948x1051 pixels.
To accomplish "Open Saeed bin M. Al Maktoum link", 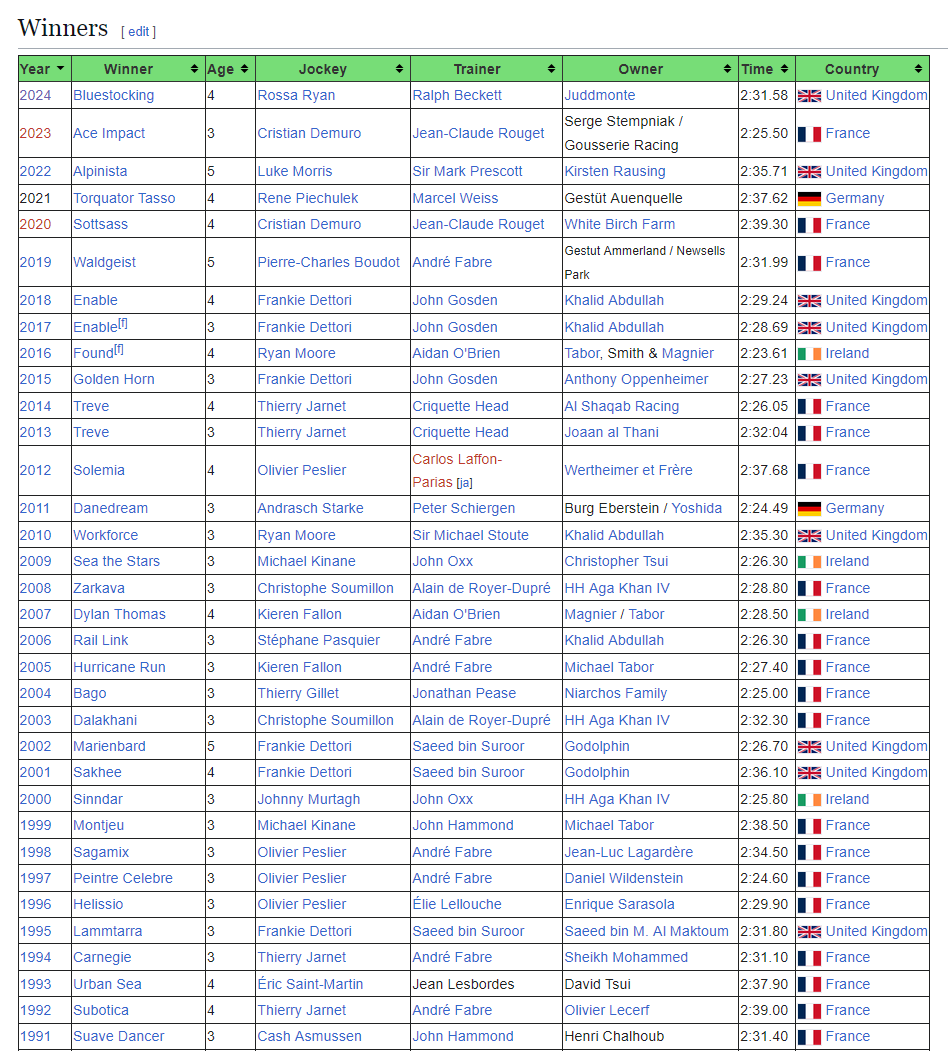I will point(646,931).
